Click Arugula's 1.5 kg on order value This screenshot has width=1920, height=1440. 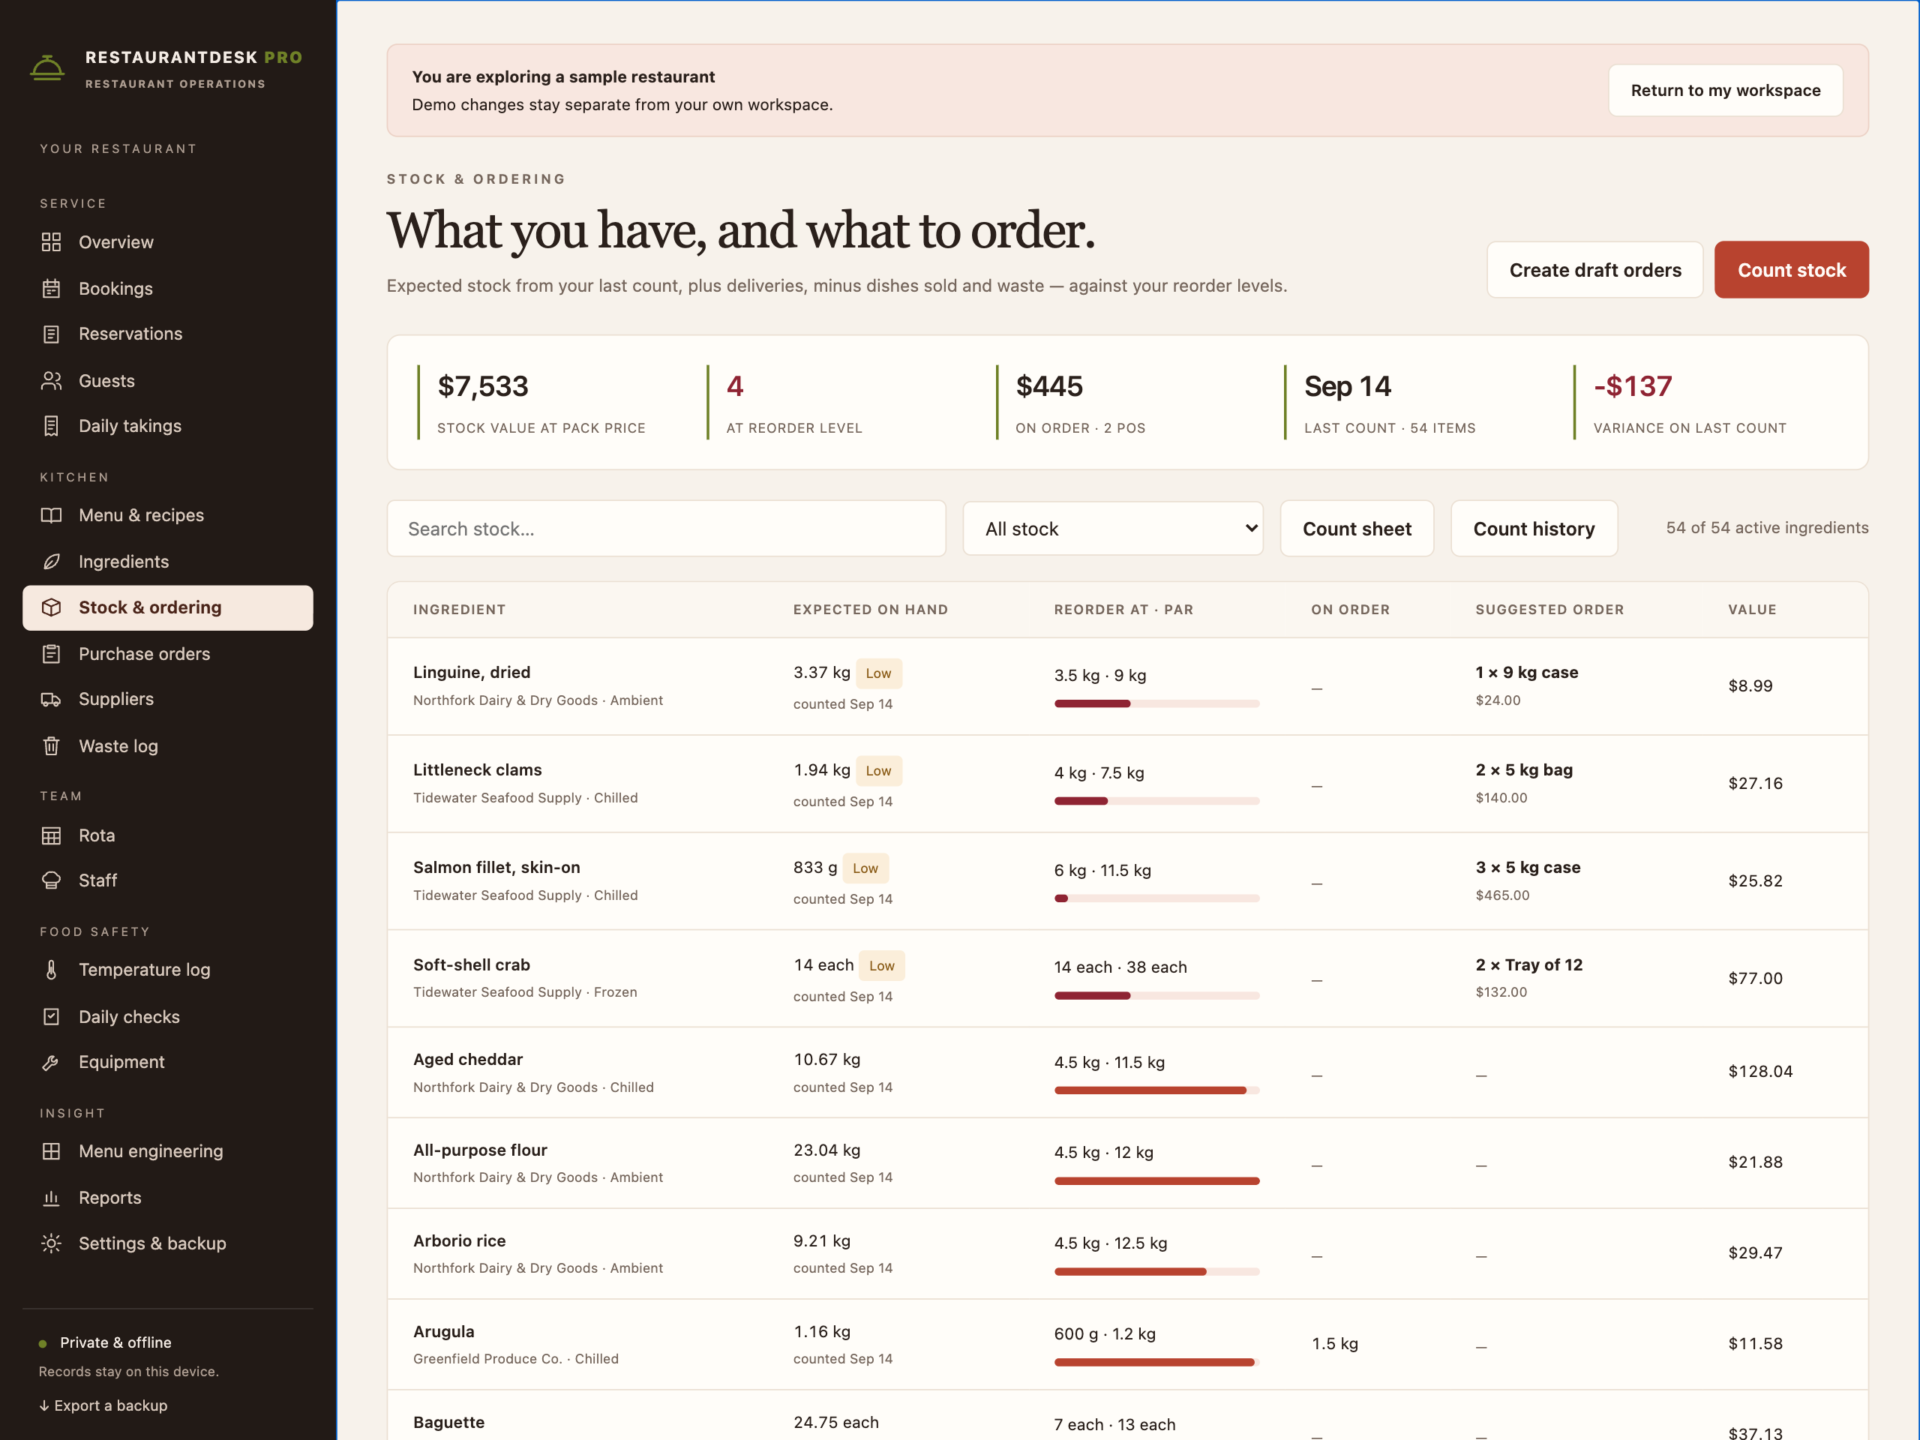[x=1334, y=1344]
